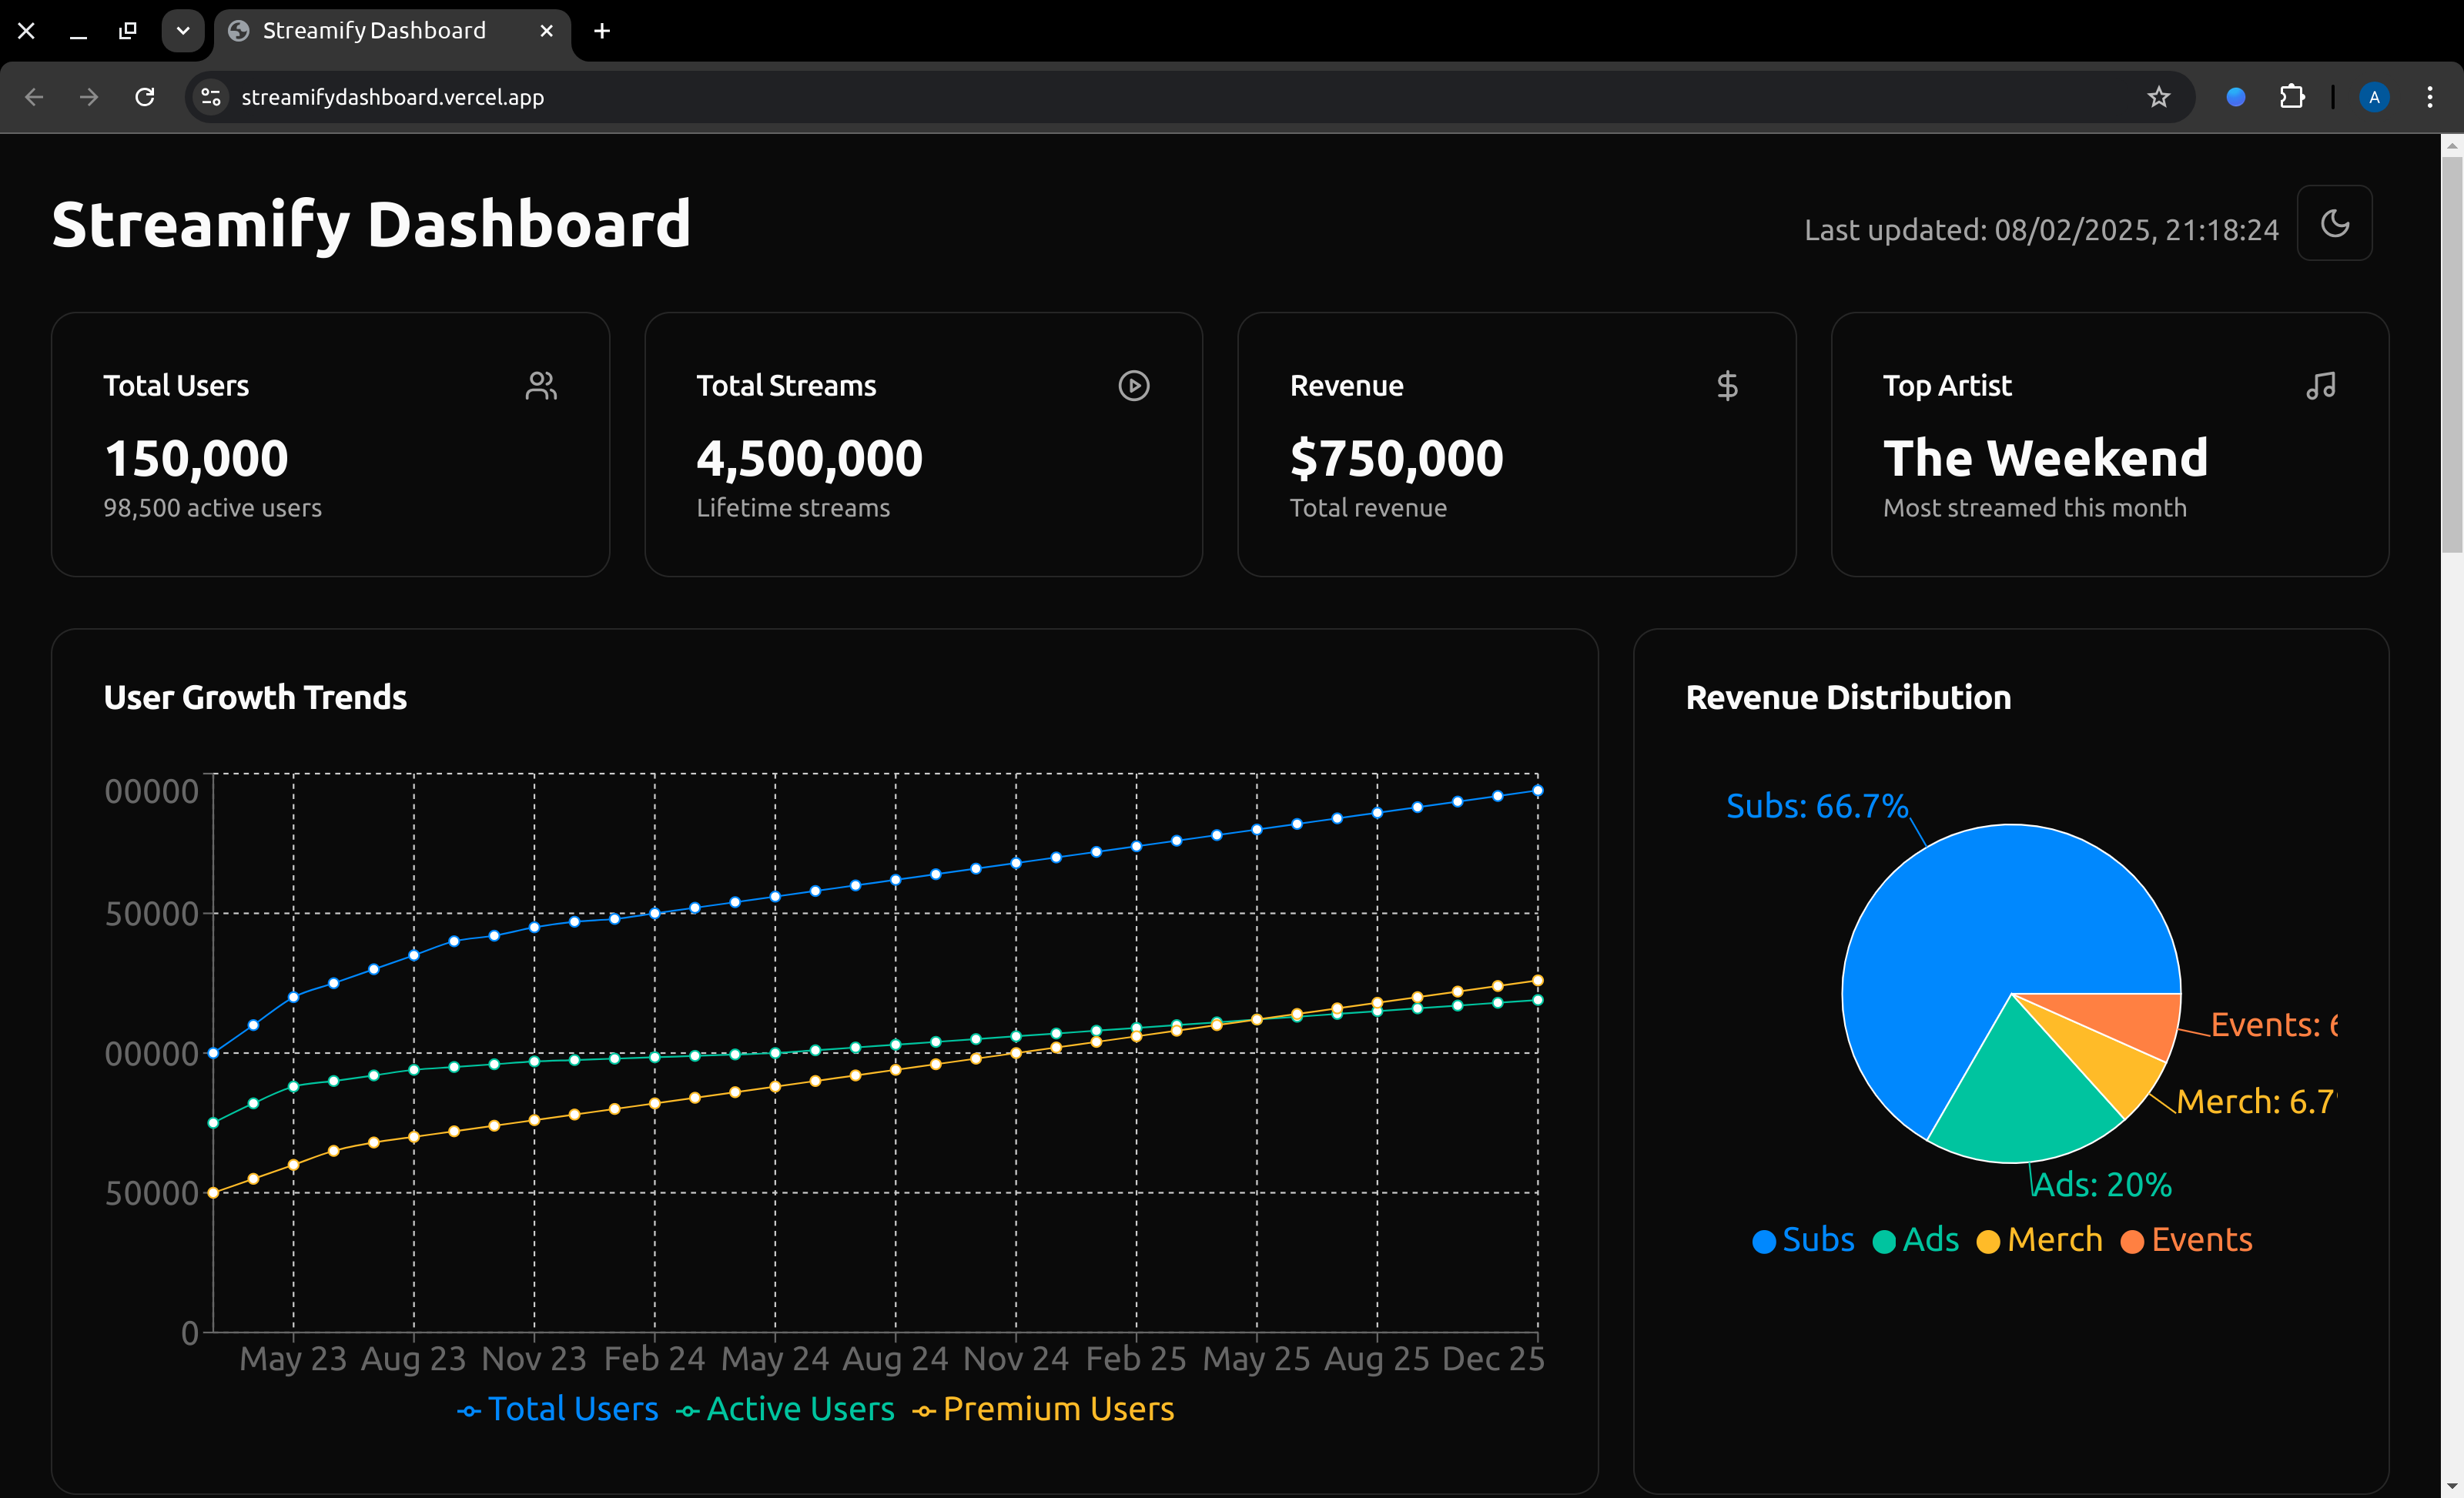
Task: Toggle dark mode with moon icon button
Action: tap(2334, 223)
